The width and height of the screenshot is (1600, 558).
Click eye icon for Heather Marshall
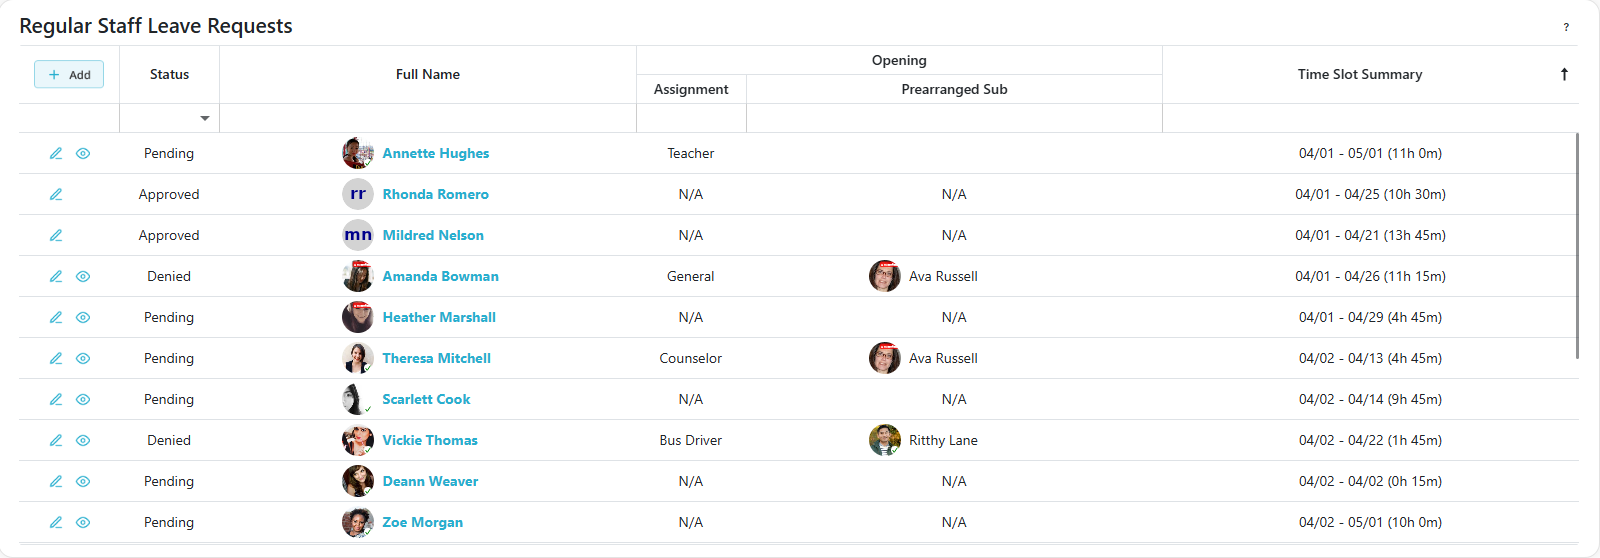point(83,317)
